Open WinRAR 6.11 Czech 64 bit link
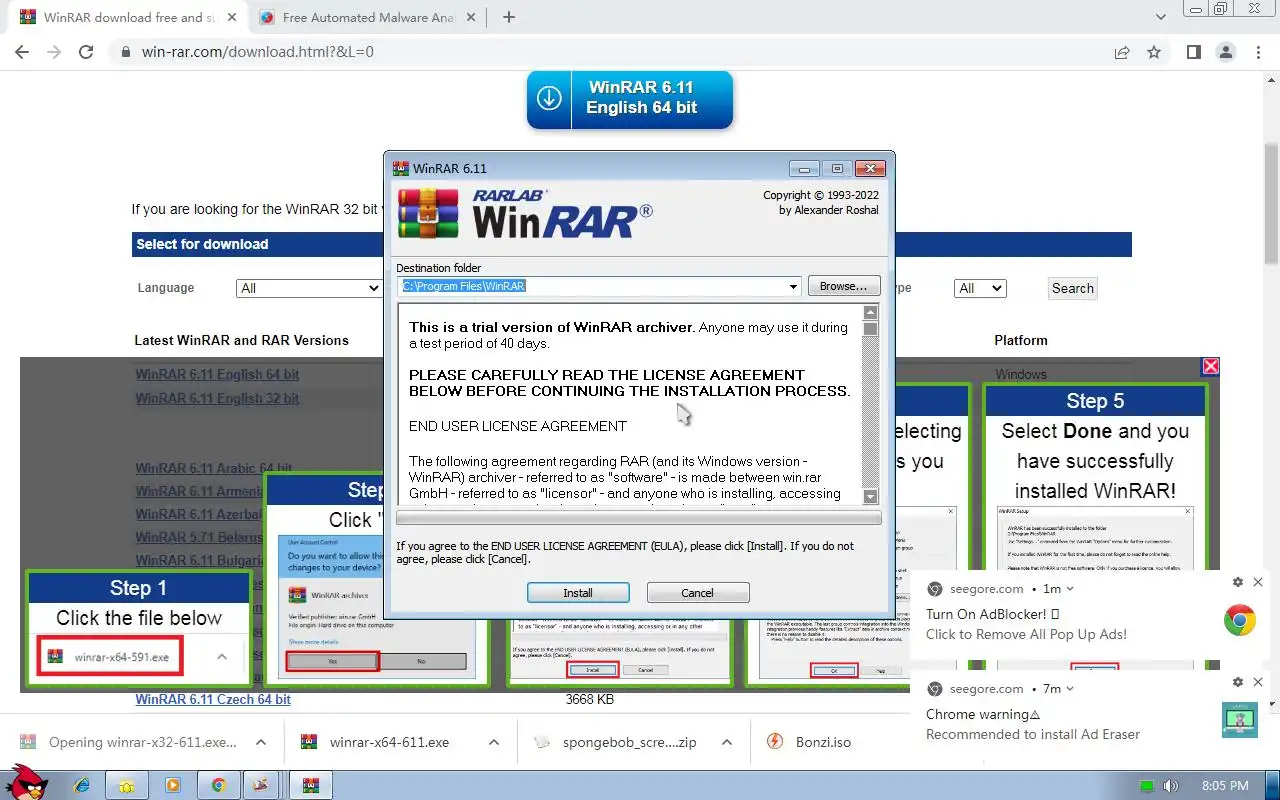1280x800 pixels. (213, 699)
